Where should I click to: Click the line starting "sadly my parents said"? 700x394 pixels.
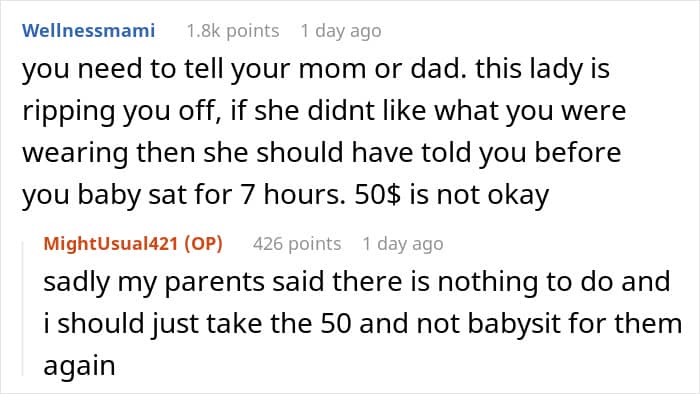coord(357,282)
